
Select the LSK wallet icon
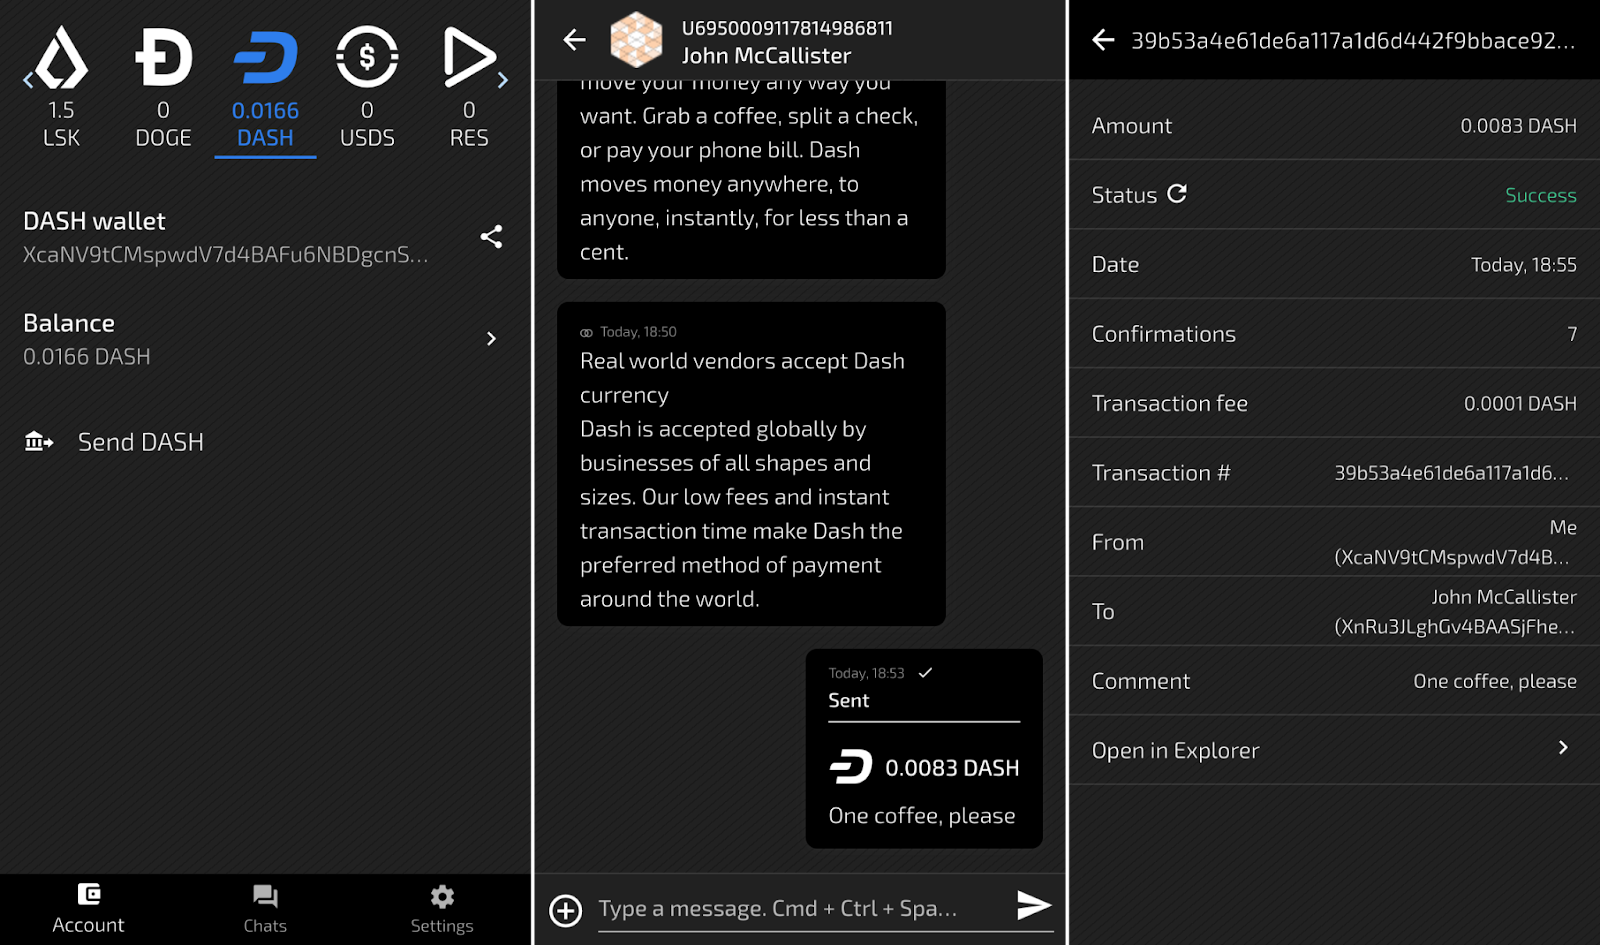pos(61,57)
